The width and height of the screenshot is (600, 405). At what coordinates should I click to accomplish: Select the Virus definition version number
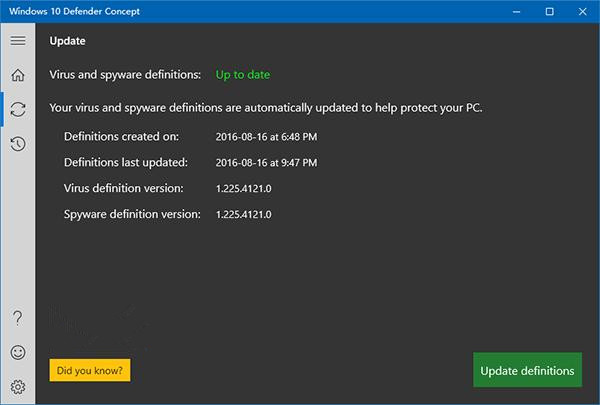coord(244,188)
